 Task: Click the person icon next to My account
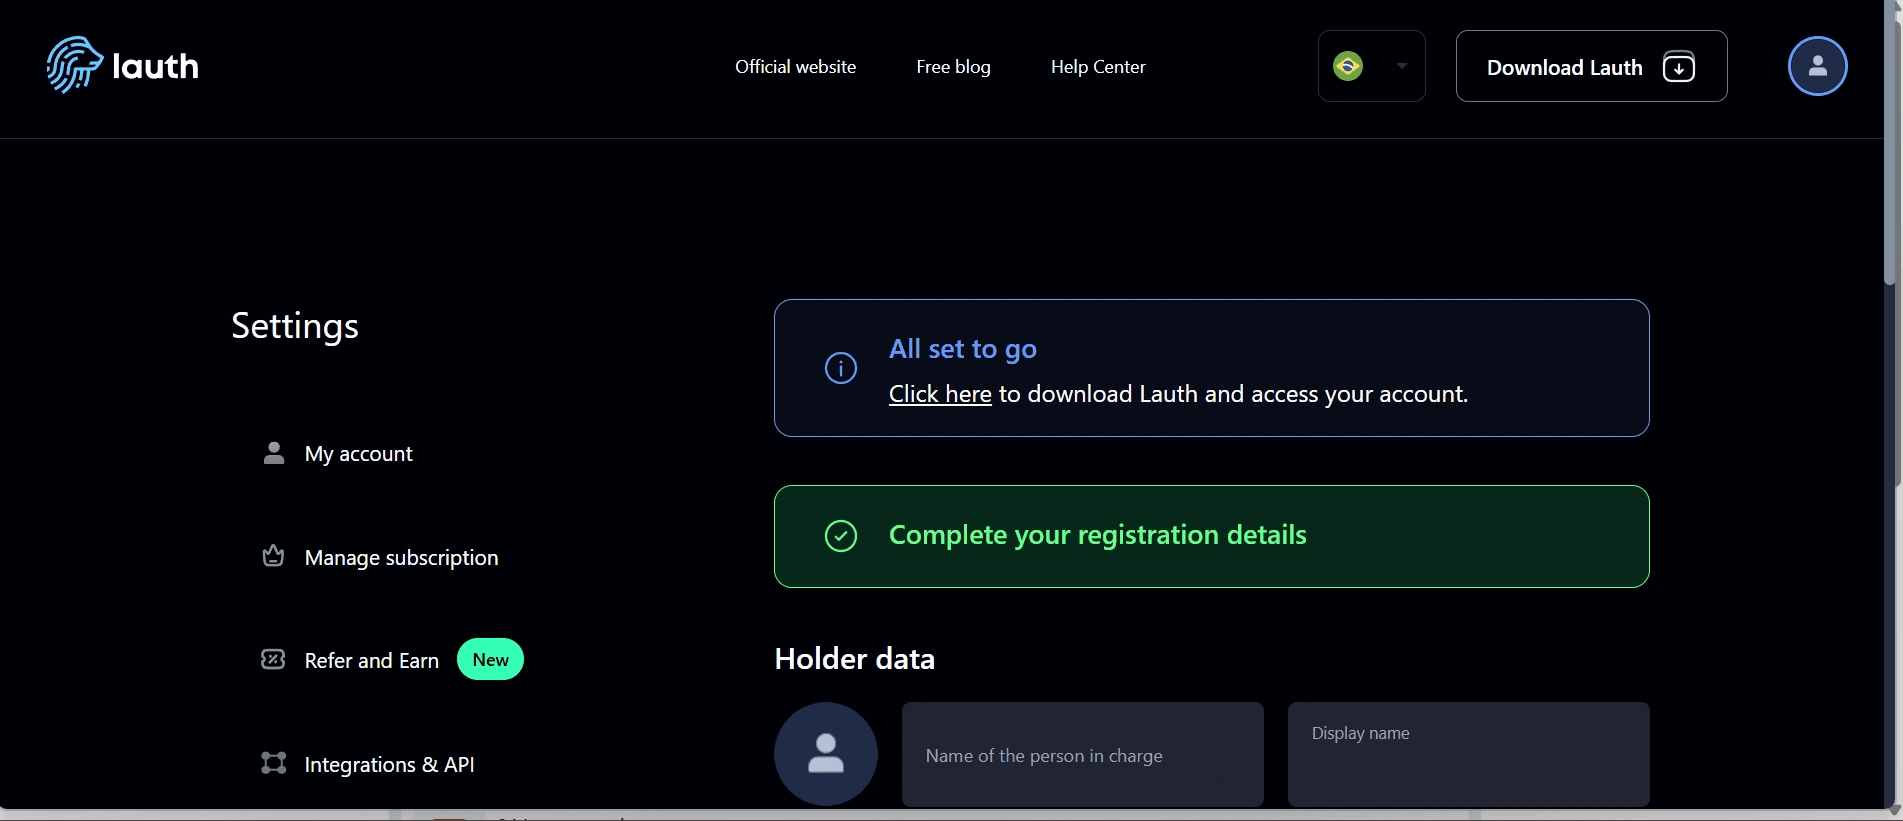coord(273,453)
